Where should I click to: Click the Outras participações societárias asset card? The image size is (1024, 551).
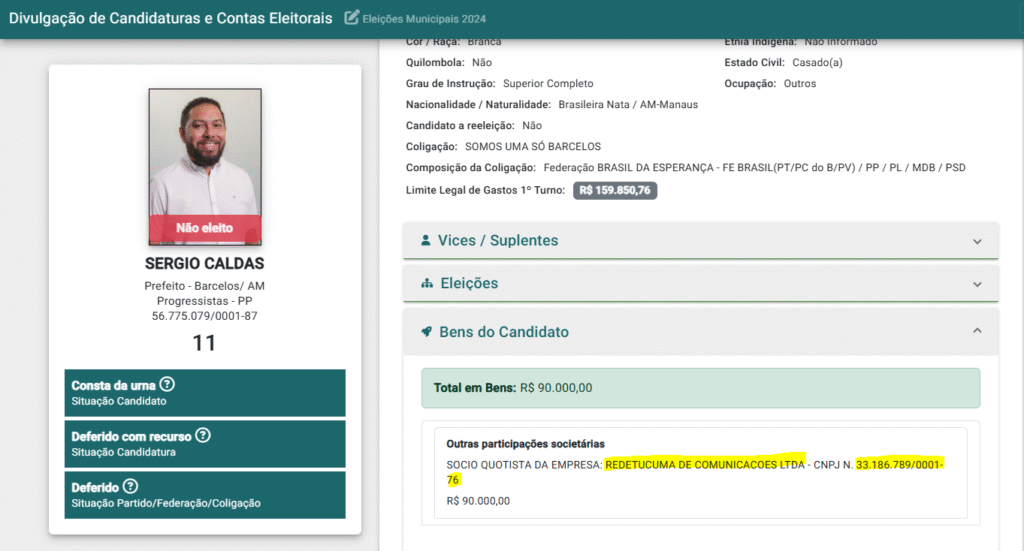[x=700, y=472]
